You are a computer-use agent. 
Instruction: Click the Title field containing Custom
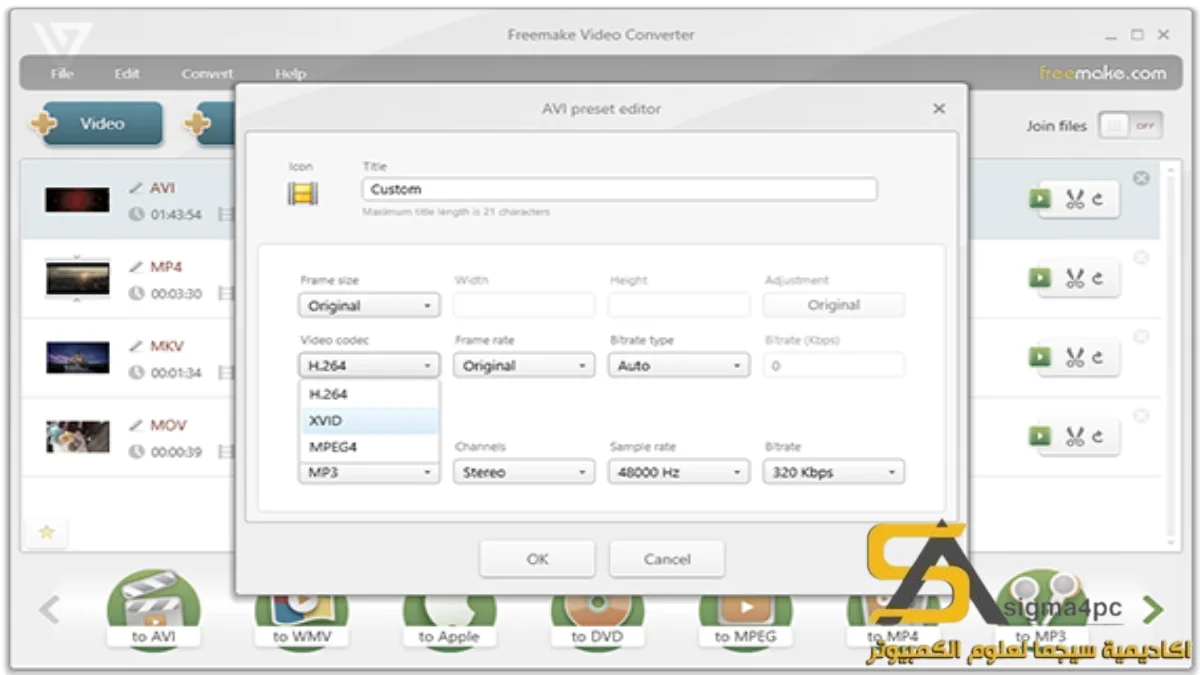(620, 189)
